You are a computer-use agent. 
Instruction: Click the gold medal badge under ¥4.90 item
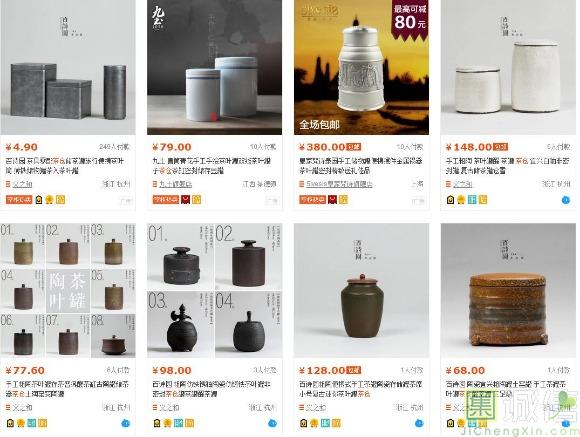pos(50,200)
